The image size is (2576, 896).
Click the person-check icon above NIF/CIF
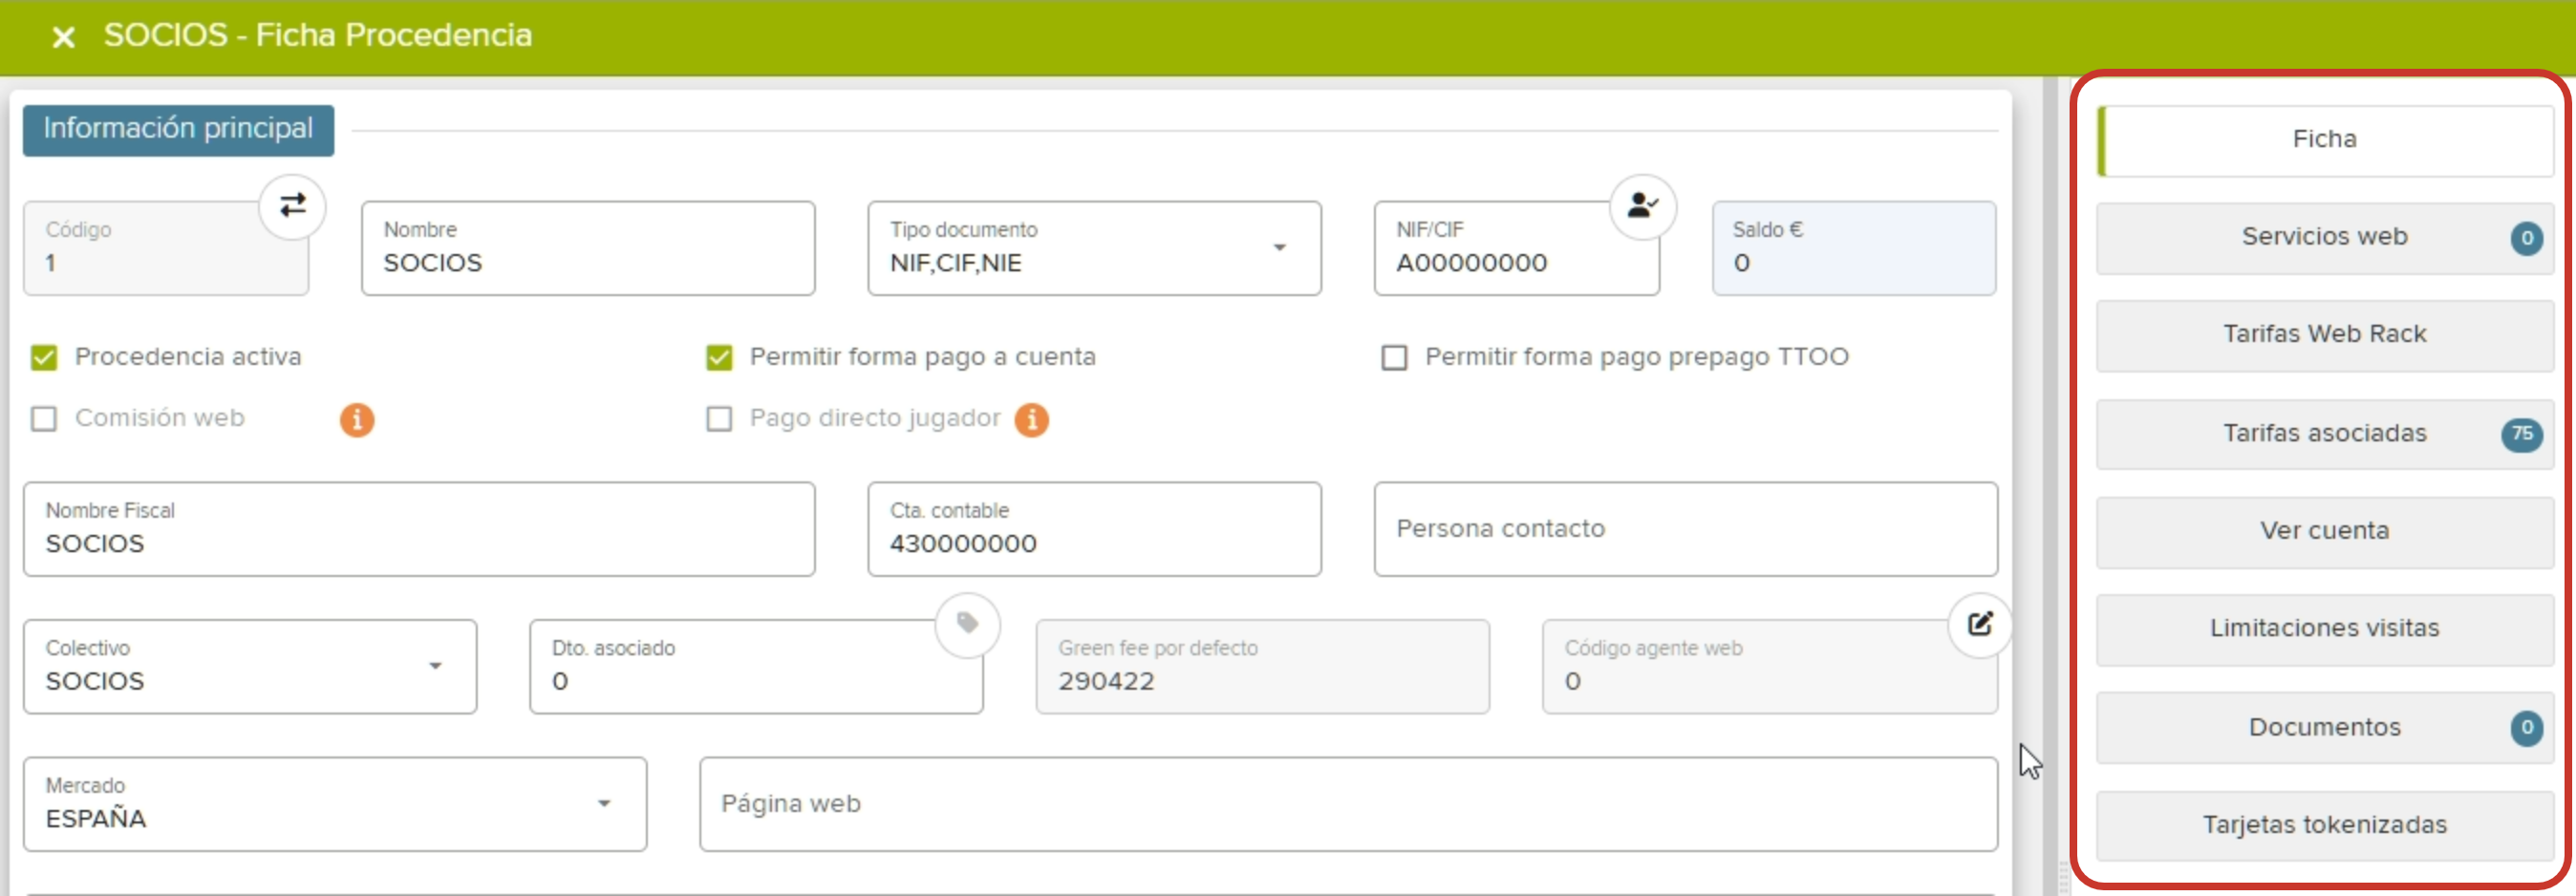(1642, 206)
